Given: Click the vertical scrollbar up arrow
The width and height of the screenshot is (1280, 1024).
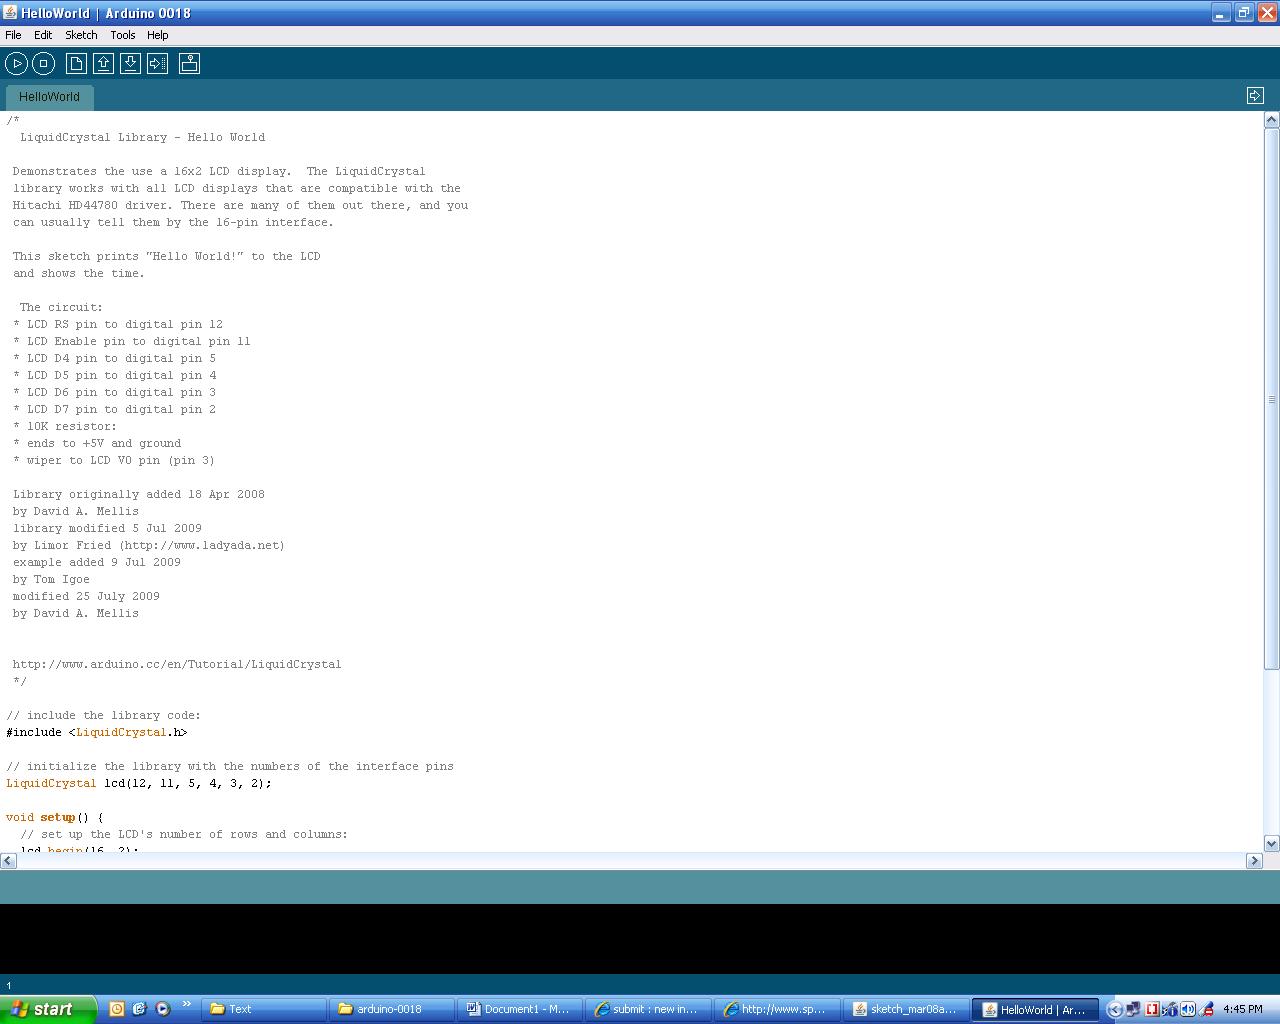Looking at the screenshot, I should [x=1271, y=120].
